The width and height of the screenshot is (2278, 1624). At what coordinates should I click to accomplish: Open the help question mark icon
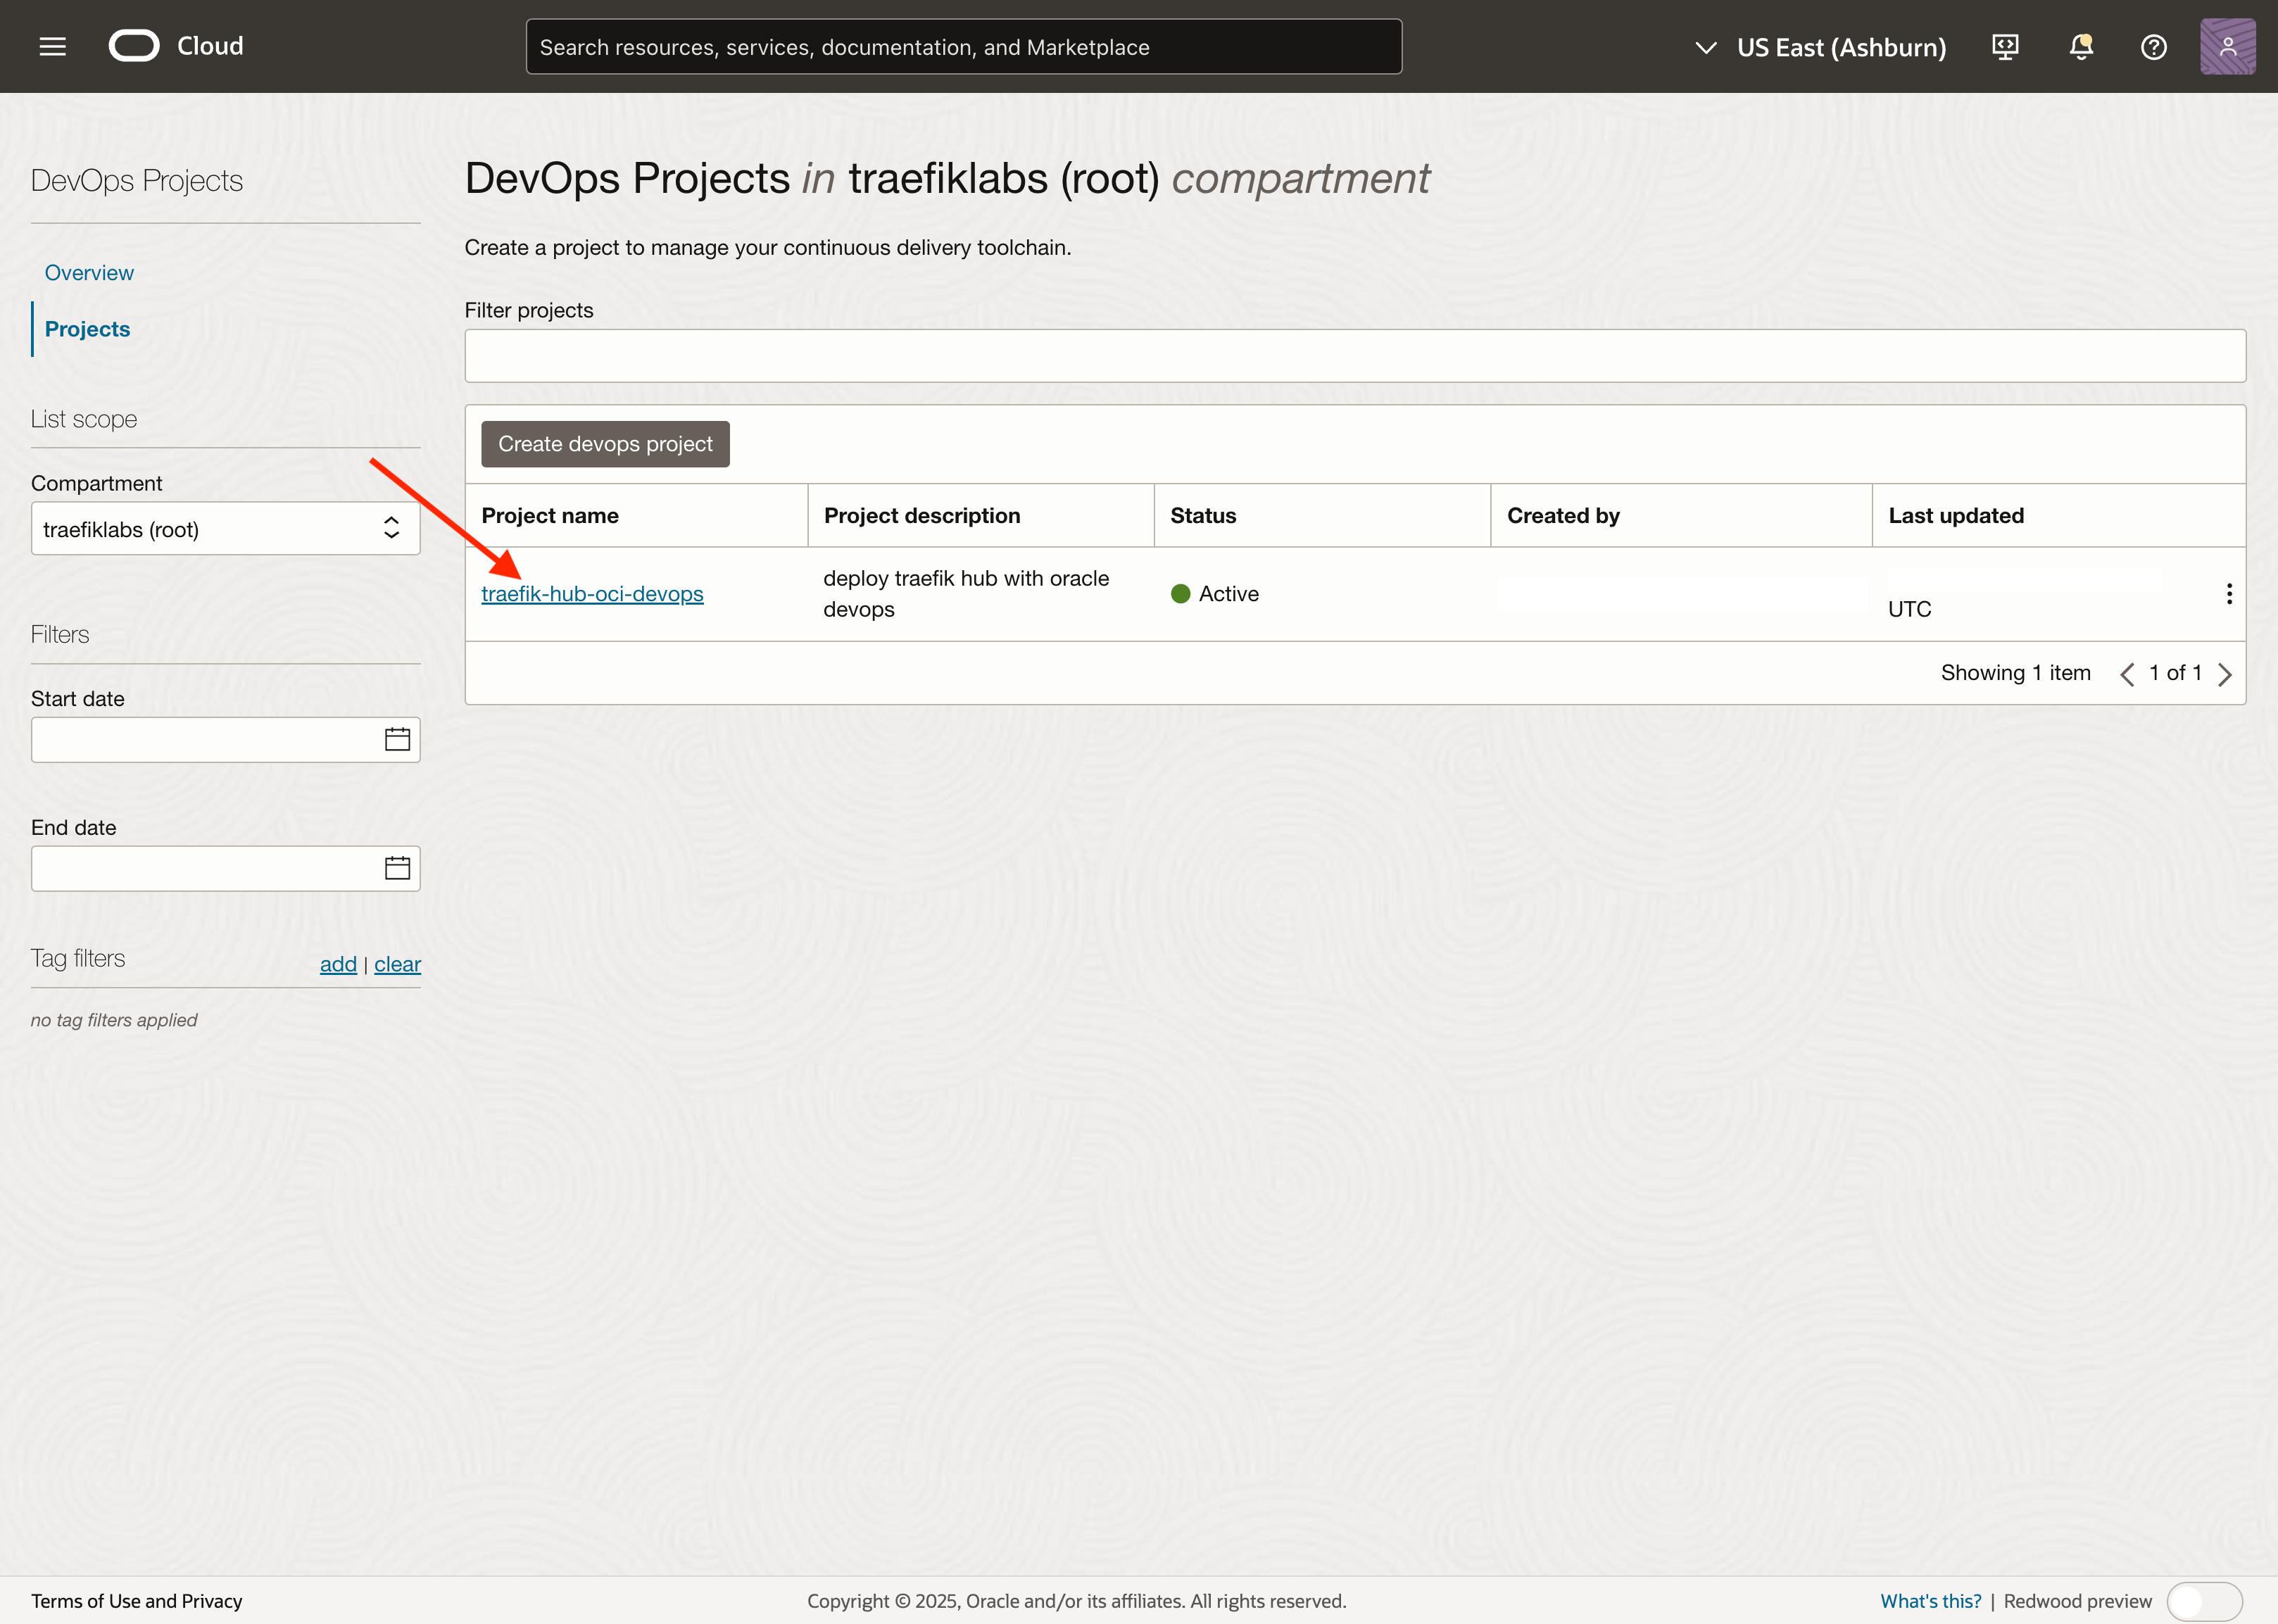(x=2153, y=47)
